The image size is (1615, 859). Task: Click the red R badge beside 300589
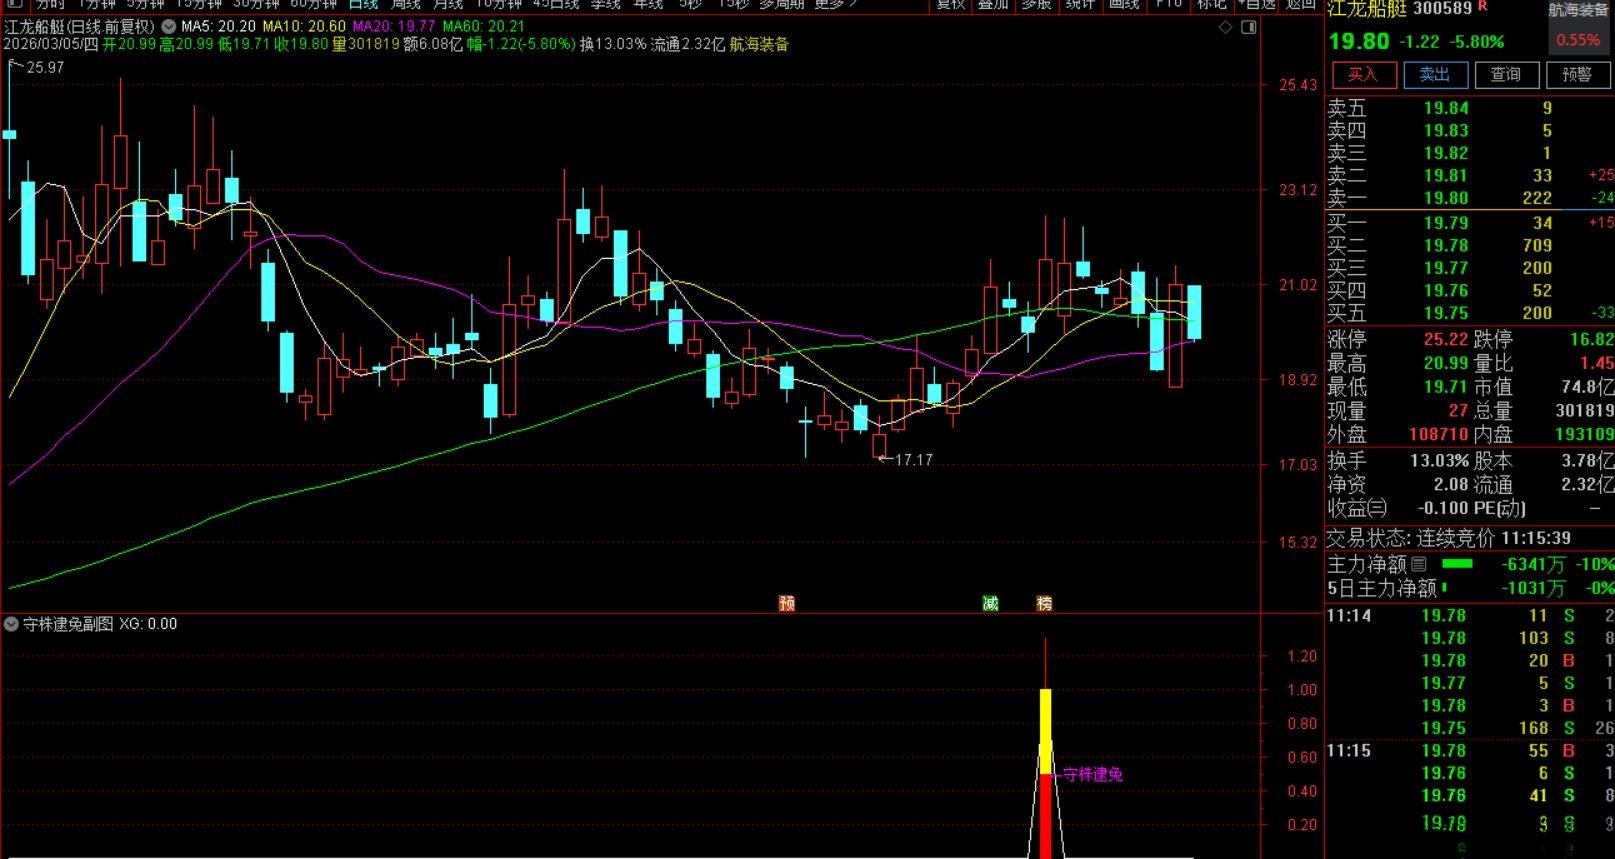tap(1483, 8)
